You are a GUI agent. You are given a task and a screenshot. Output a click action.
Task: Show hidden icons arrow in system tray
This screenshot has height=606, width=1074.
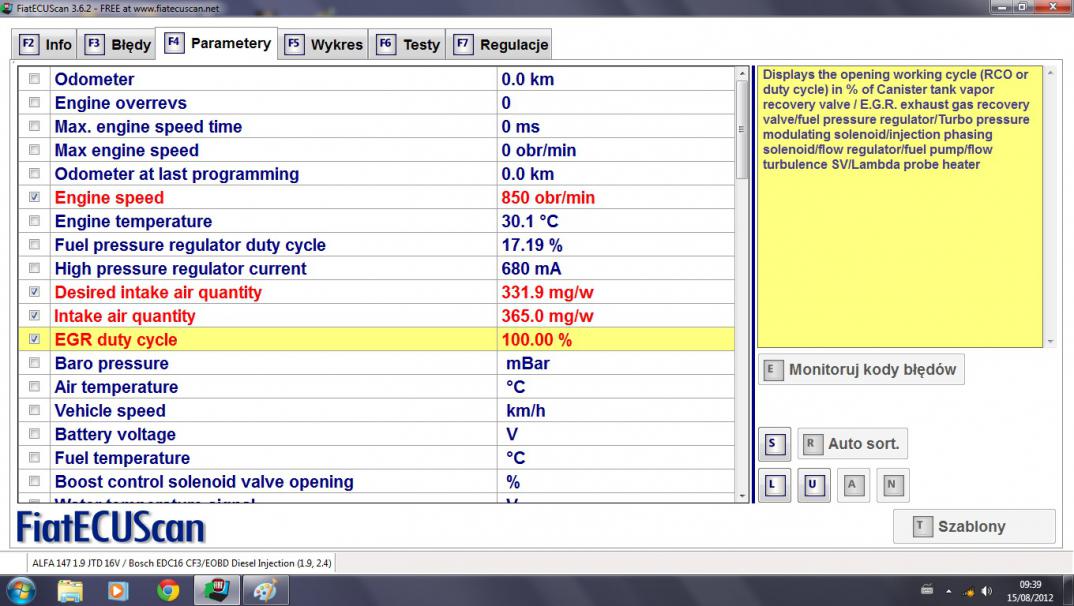948,591
